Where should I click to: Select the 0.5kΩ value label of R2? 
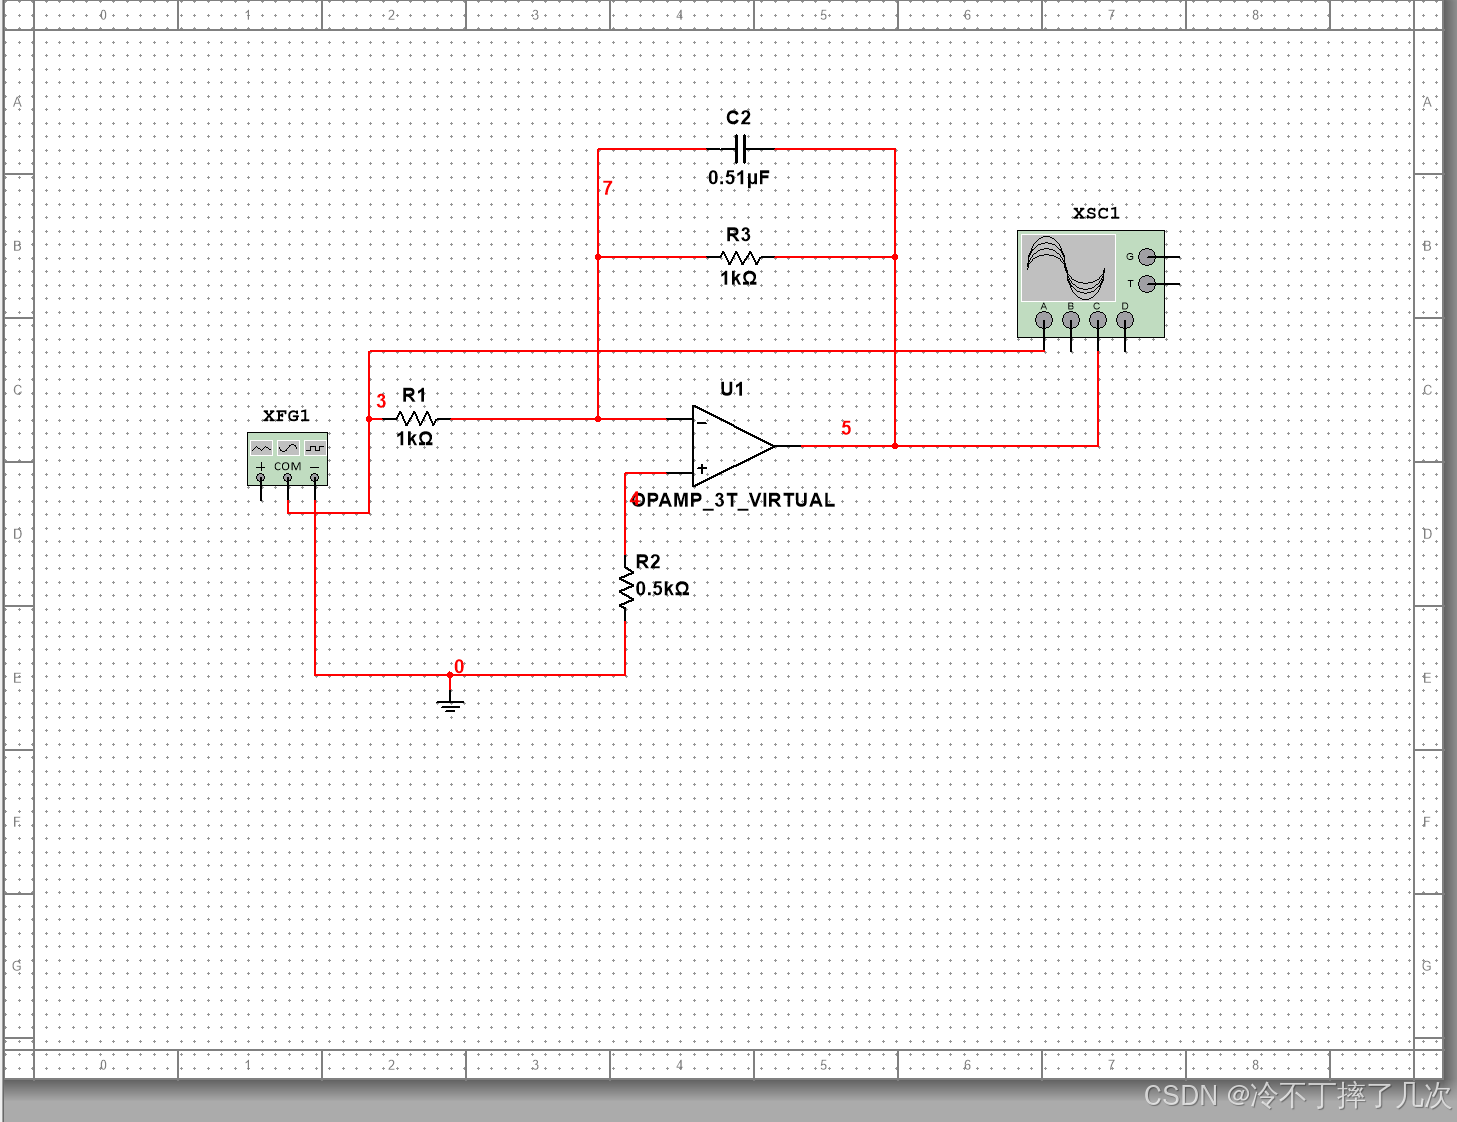(663, 589)
